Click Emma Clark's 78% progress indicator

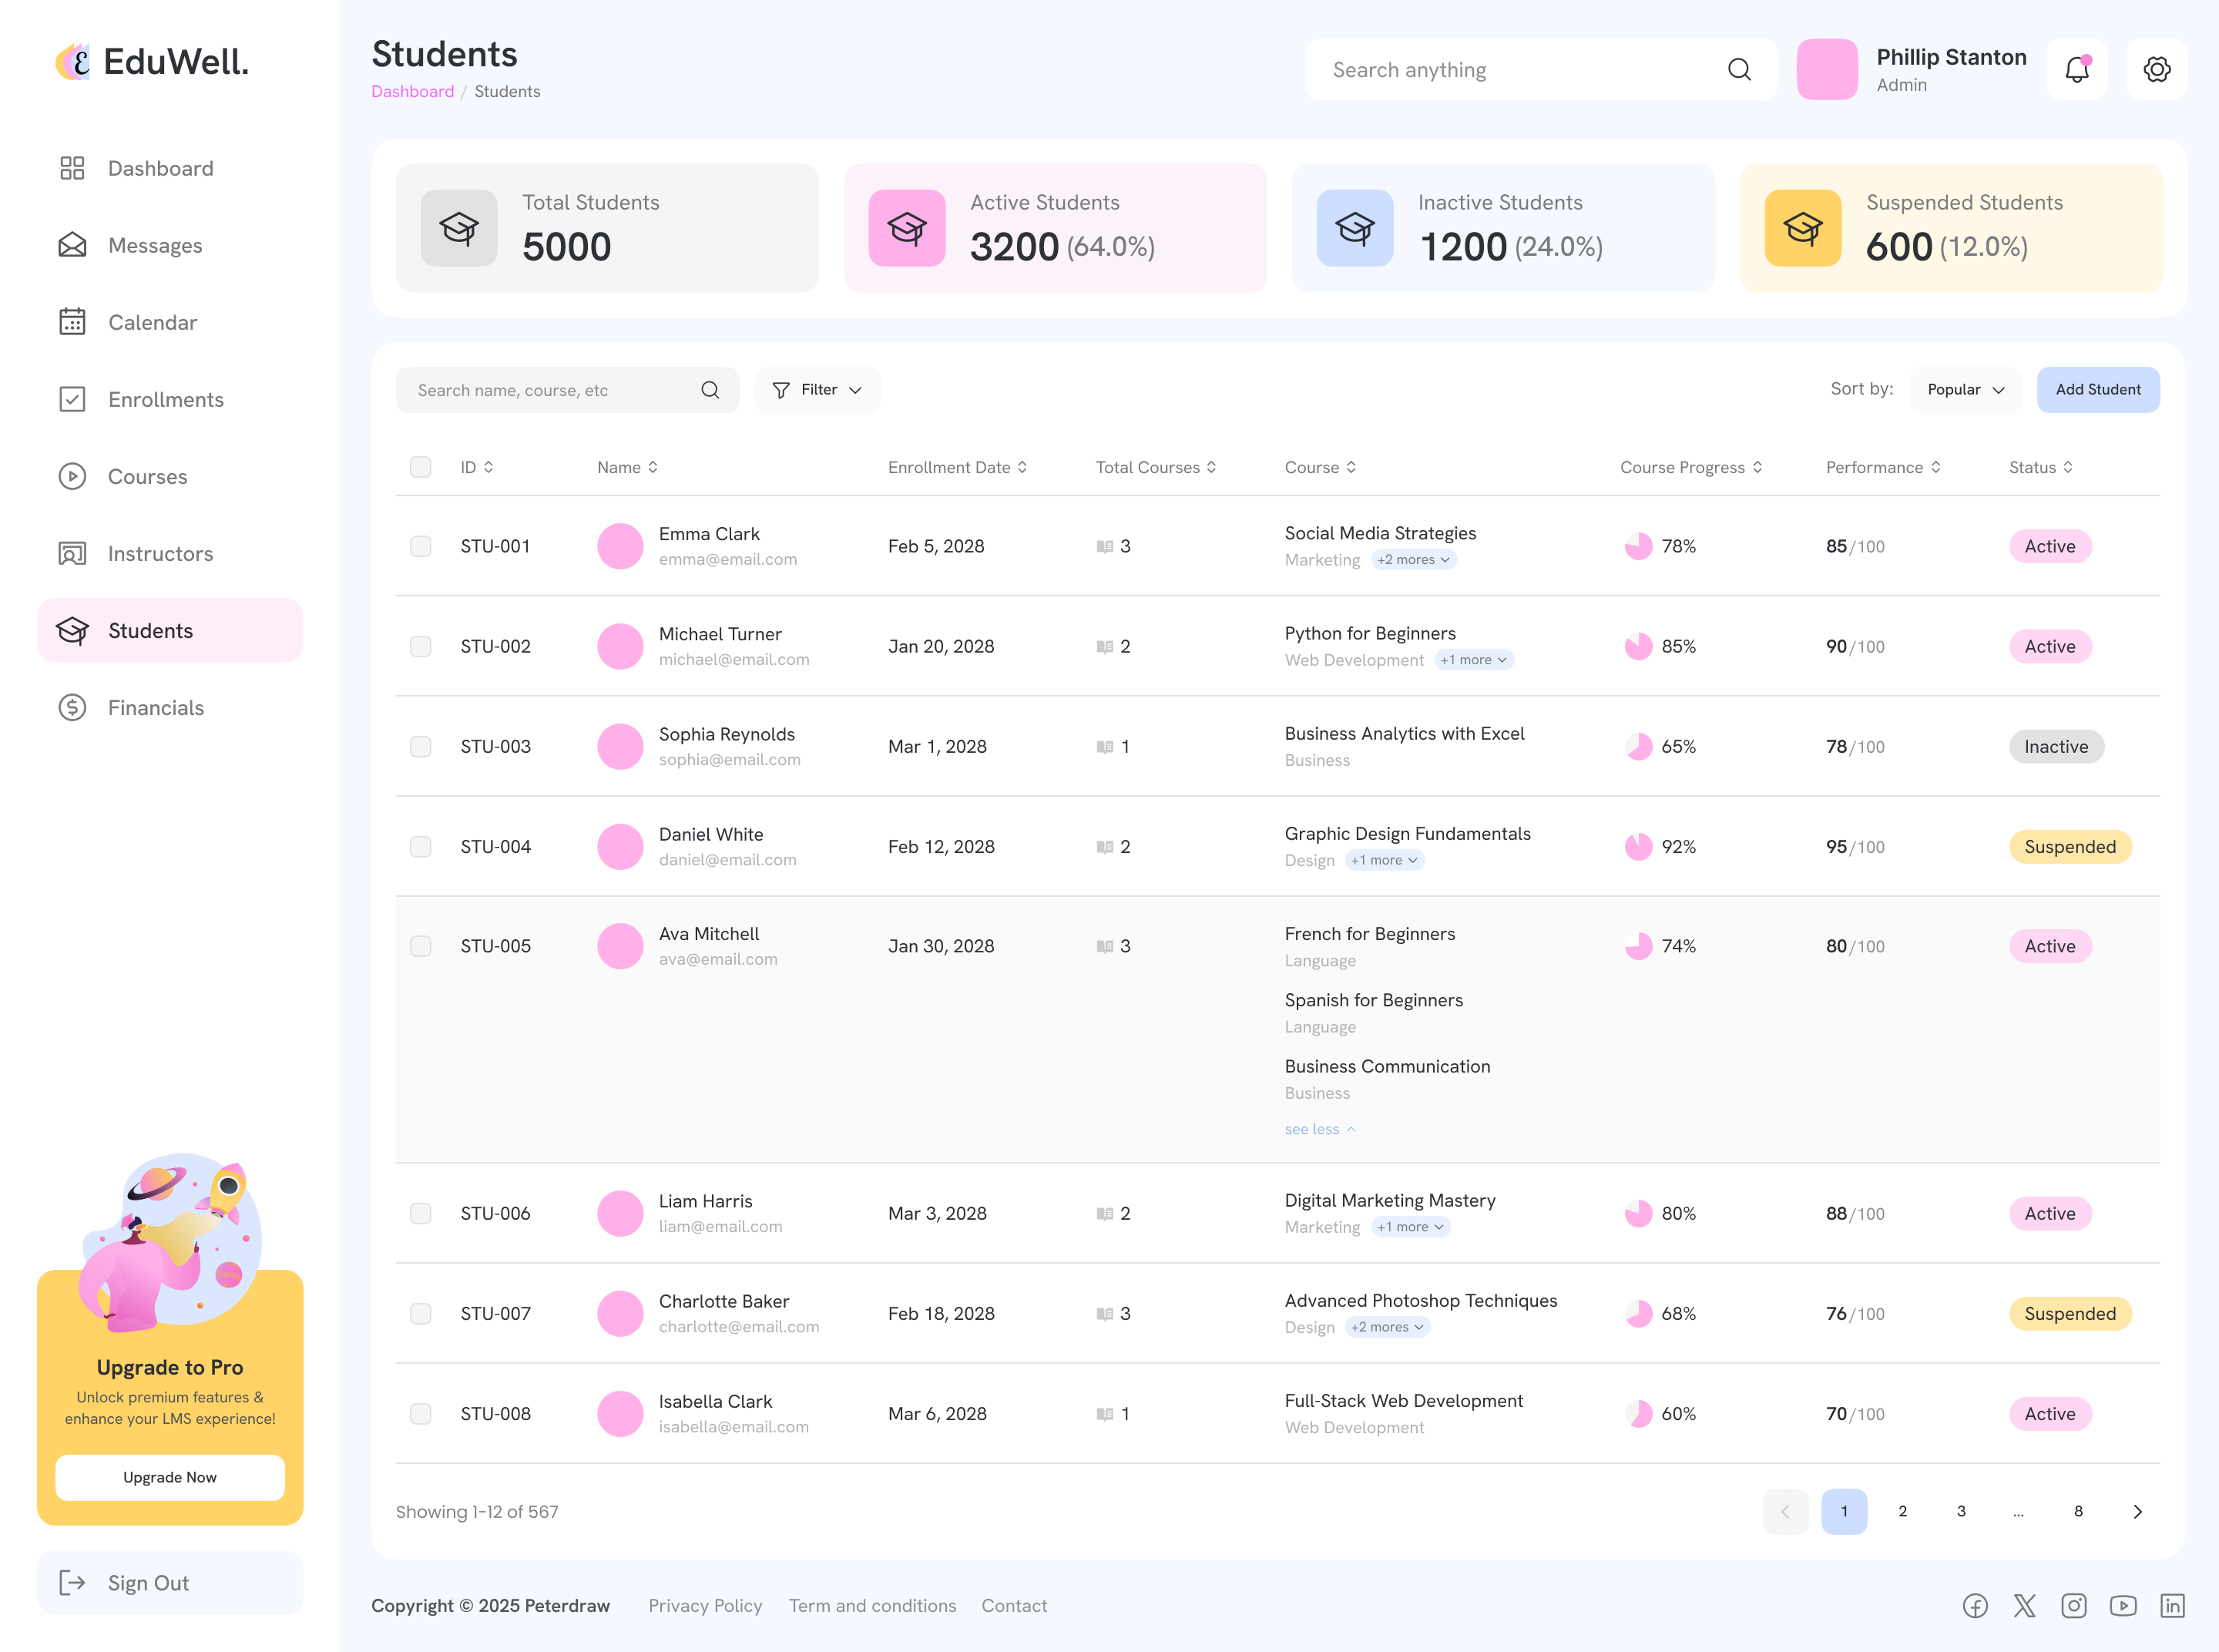1637,546
